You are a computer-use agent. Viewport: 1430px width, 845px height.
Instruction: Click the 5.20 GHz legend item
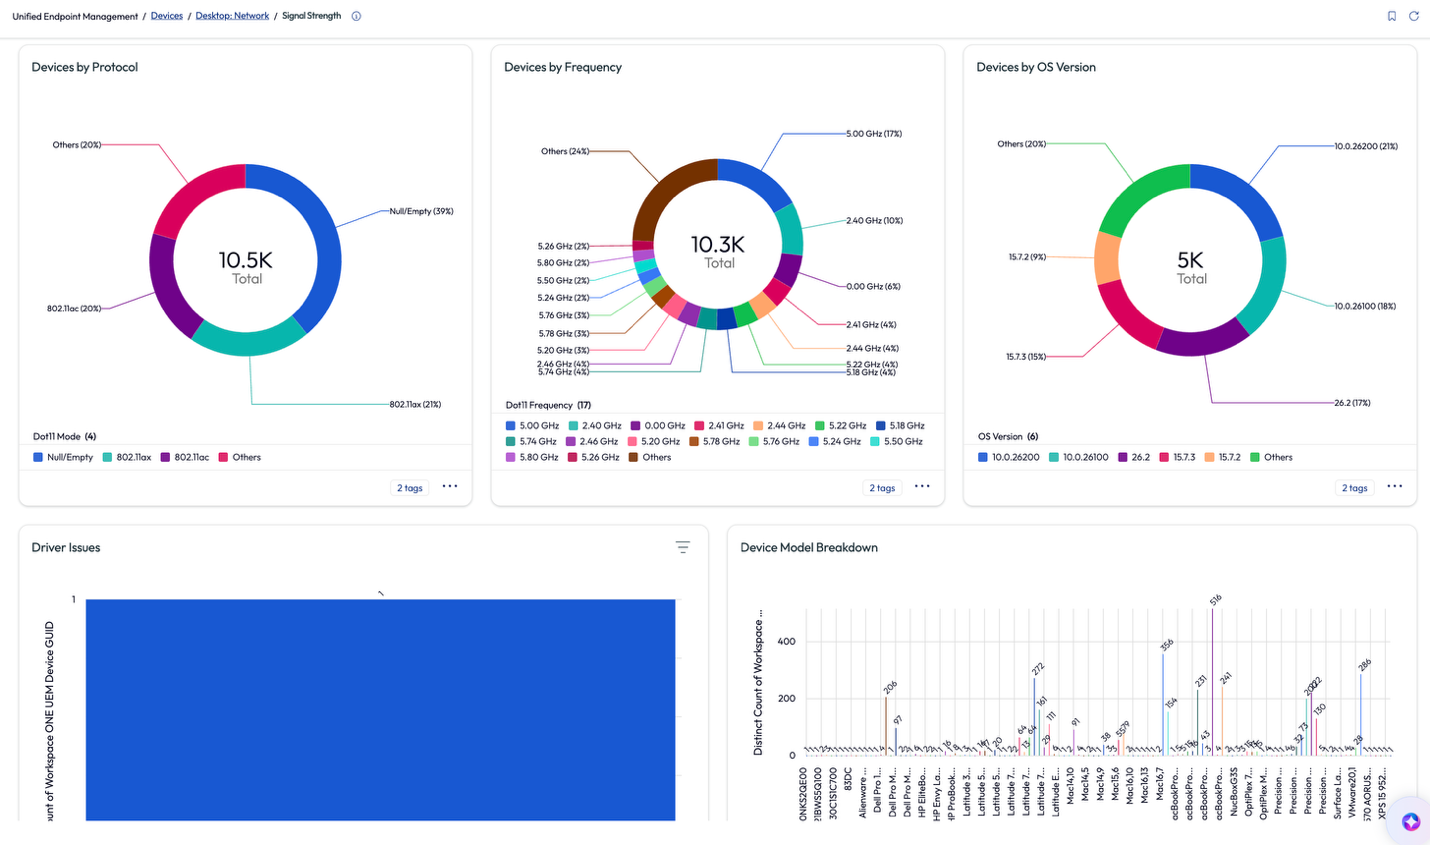click(x=654, y=441)
